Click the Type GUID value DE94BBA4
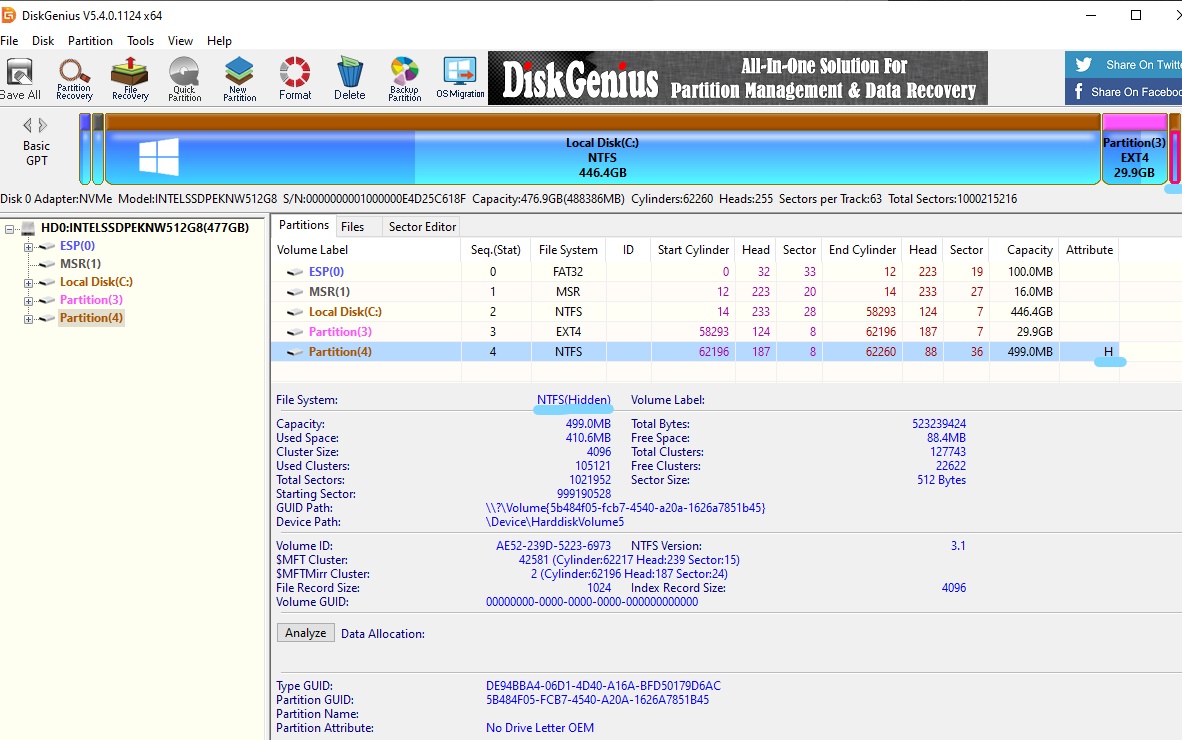 pos(603,686)
